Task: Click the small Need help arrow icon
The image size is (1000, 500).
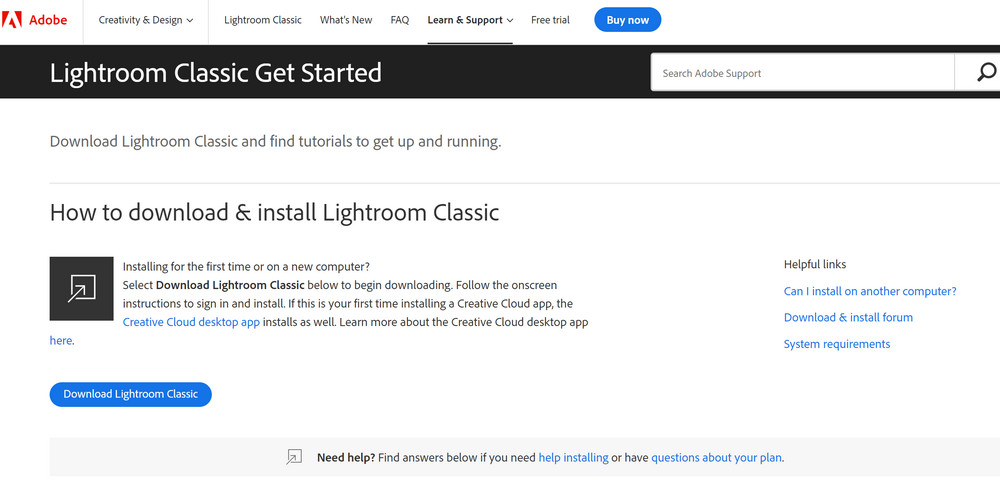Action: click(294, 457)
